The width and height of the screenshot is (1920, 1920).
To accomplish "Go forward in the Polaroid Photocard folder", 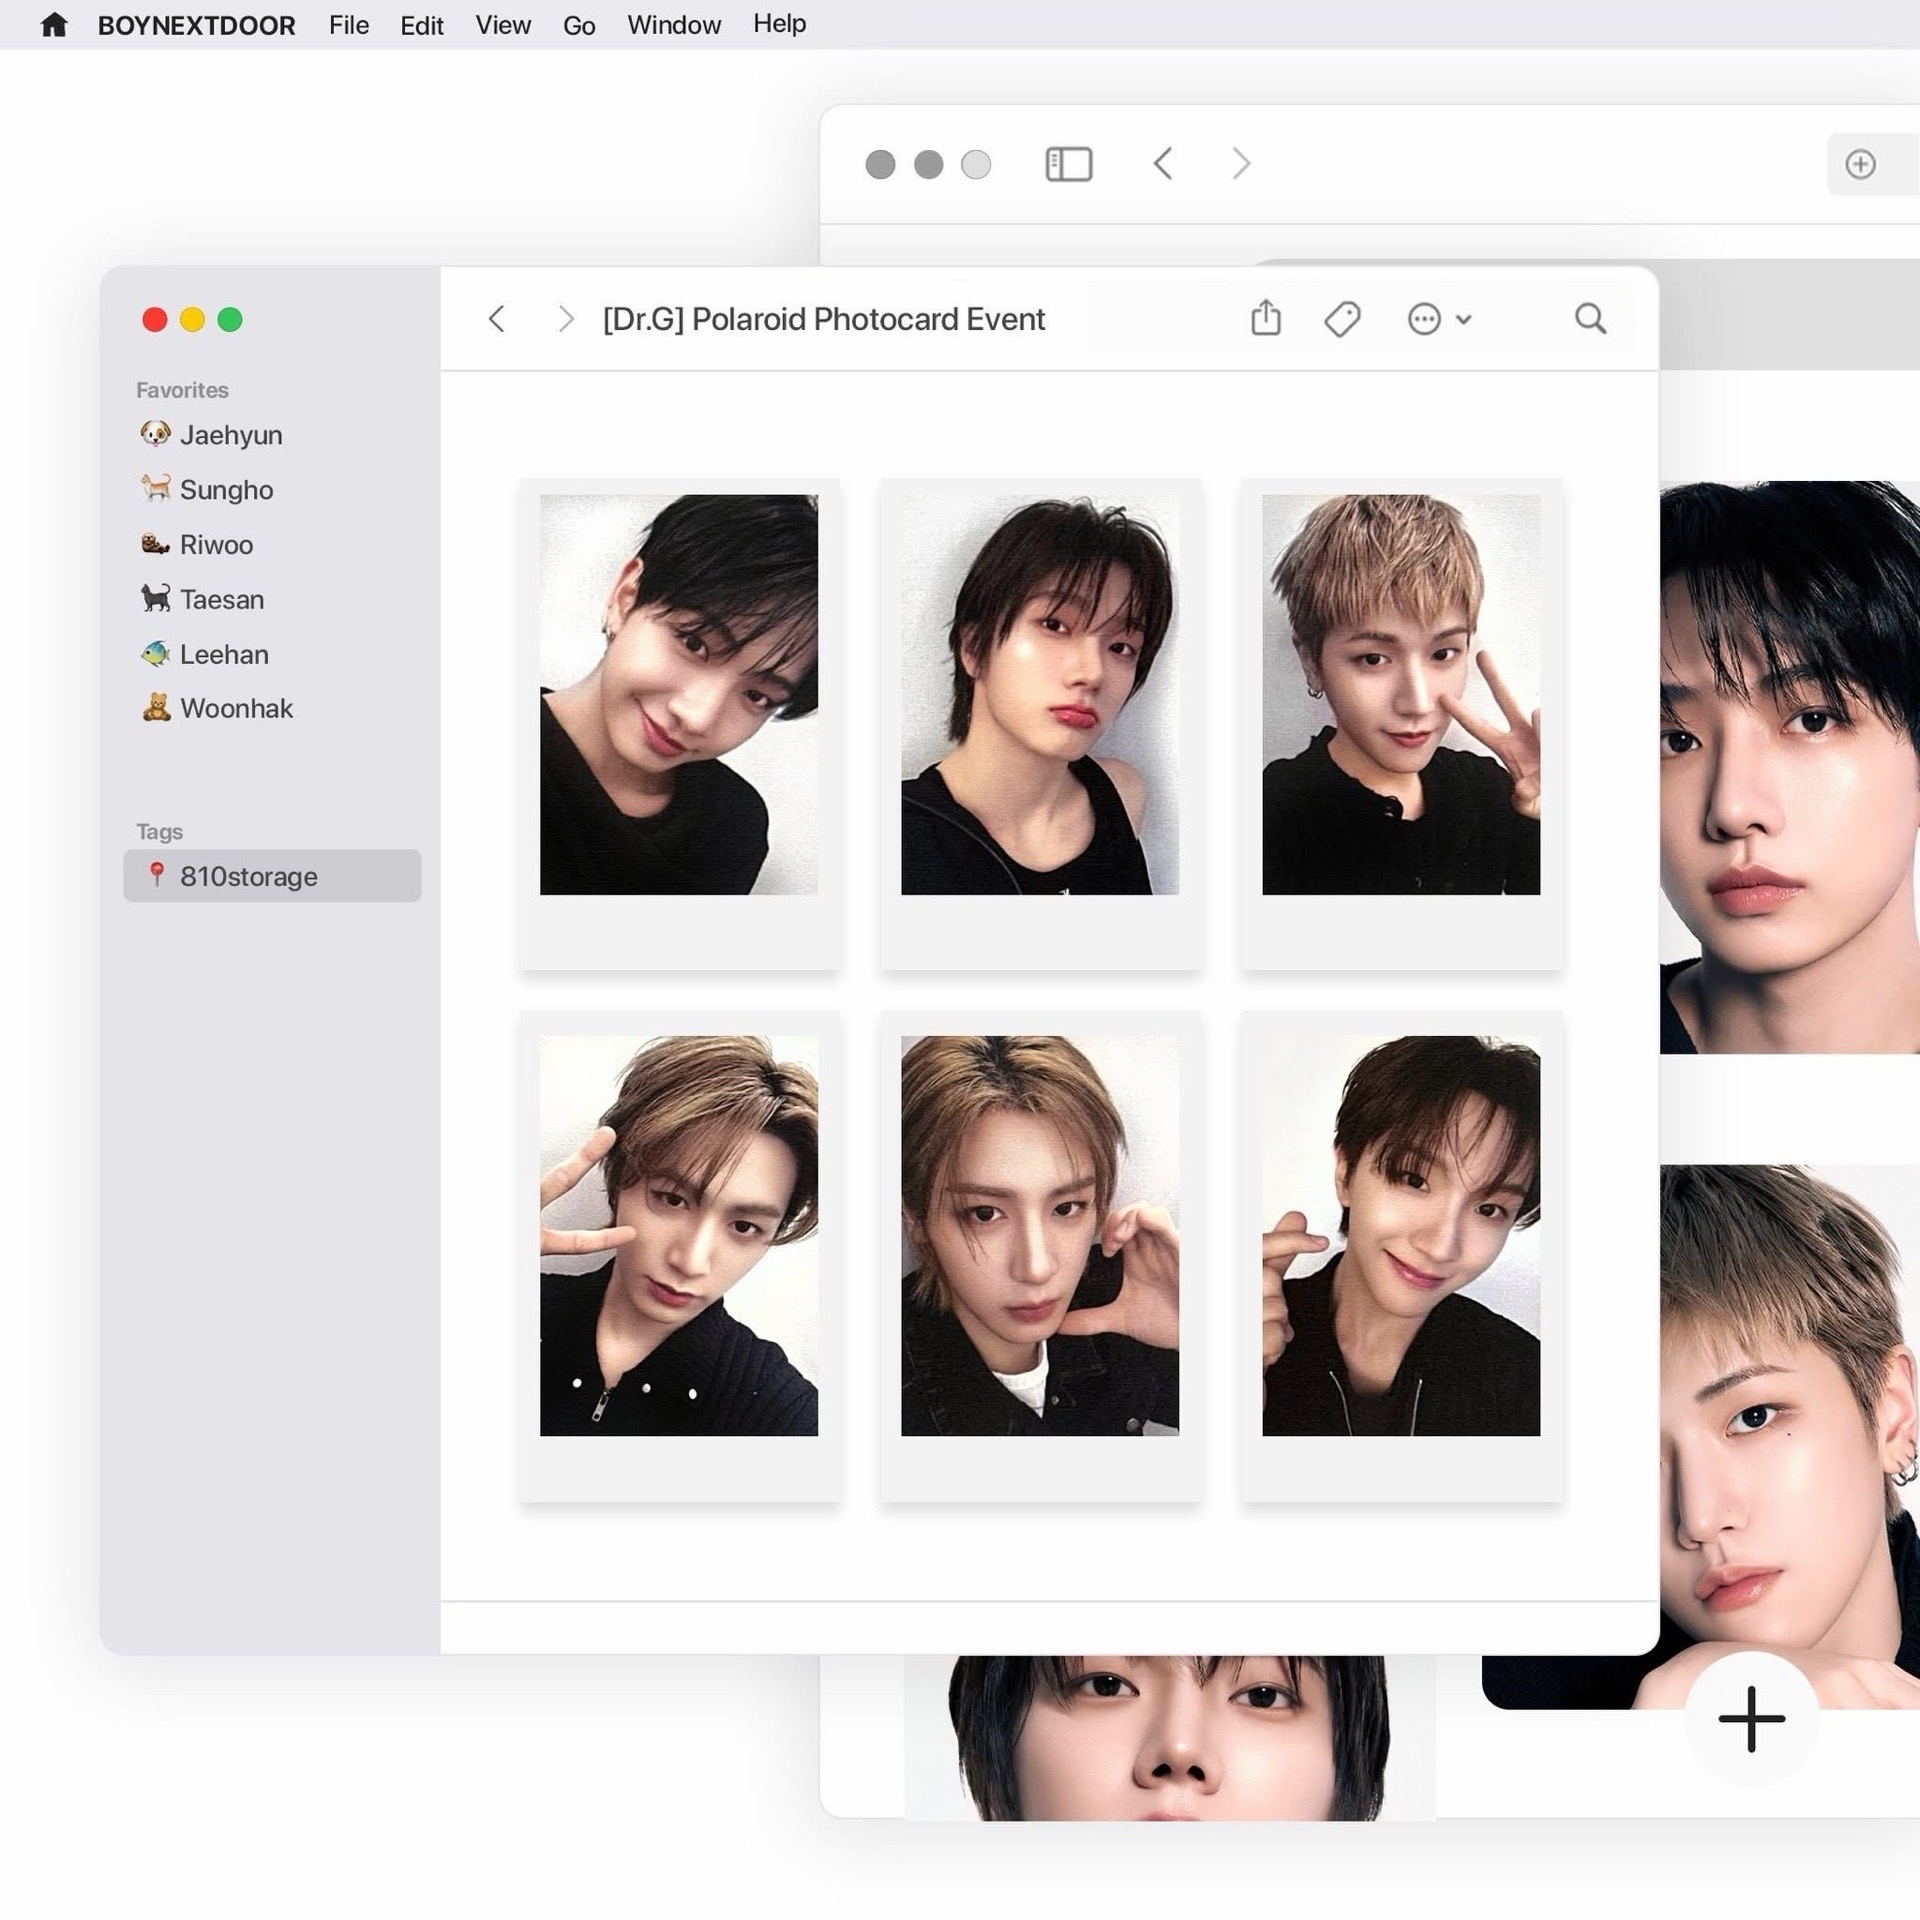I will pyautogui.click(x=566, y=319).
